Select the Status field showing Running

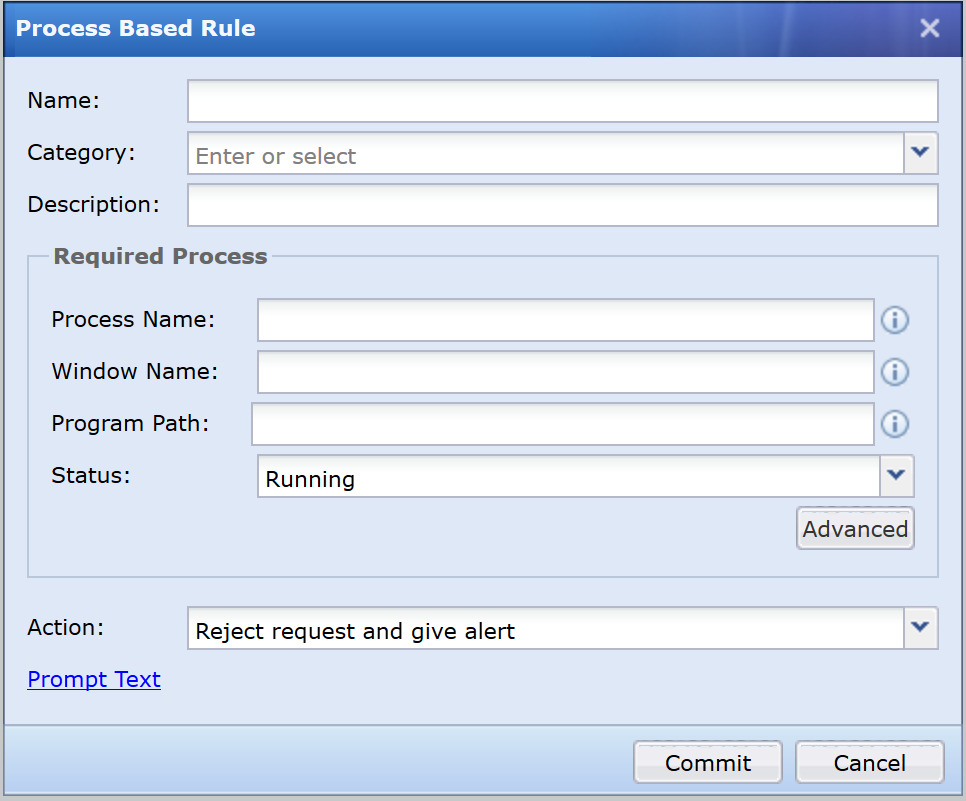pos(569,476)
